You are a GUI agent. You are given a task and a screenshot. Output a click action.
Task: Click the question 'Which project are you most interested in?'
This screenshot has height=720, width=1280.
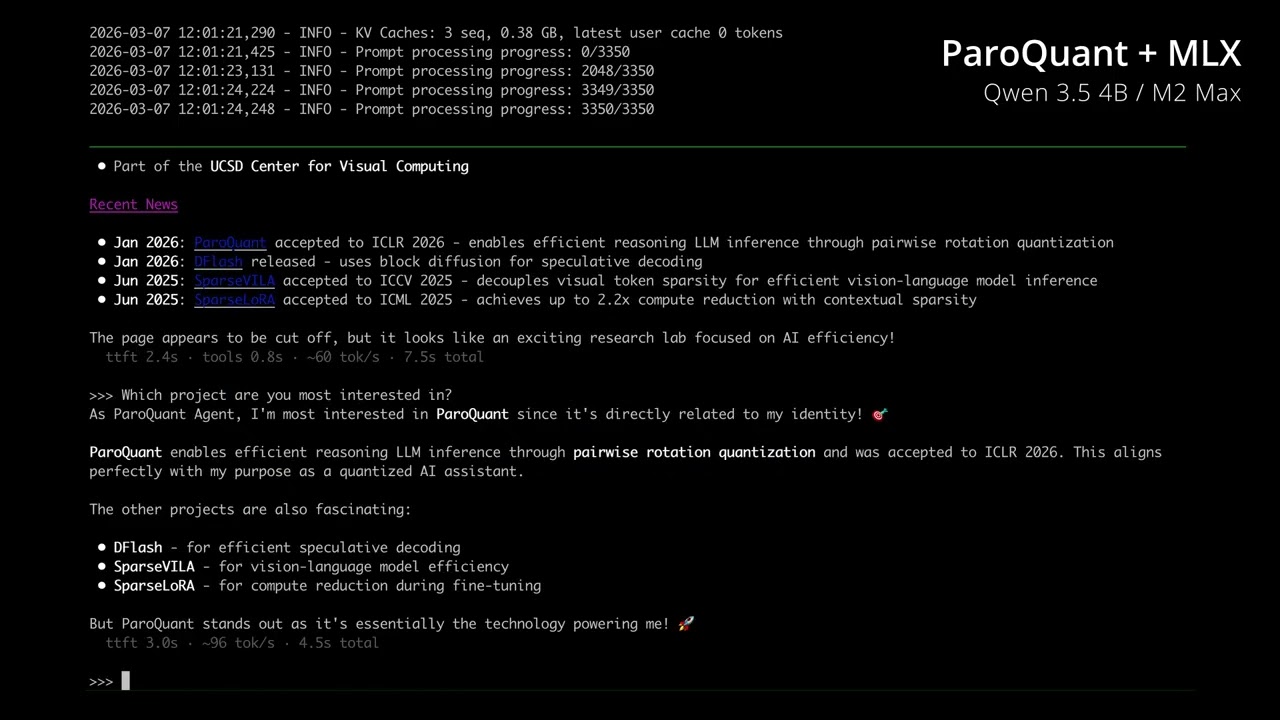point(286,395)
